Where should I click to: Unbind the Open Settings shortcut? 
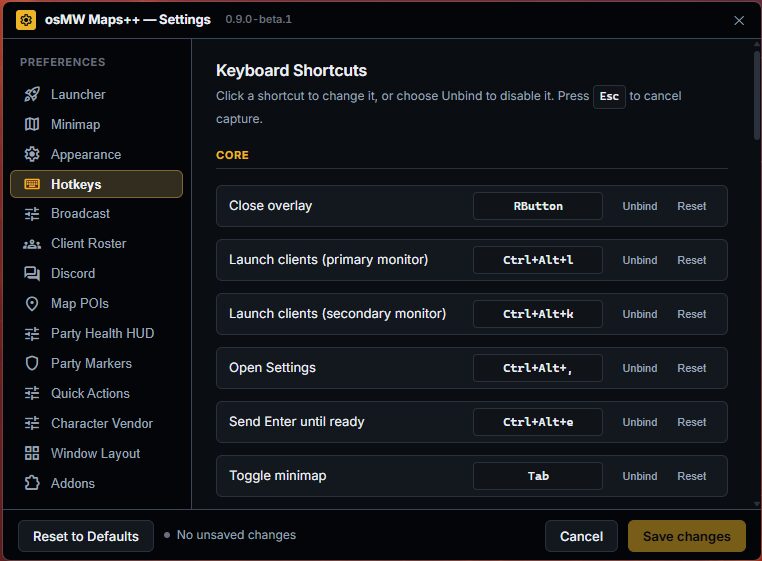point(640,368)
